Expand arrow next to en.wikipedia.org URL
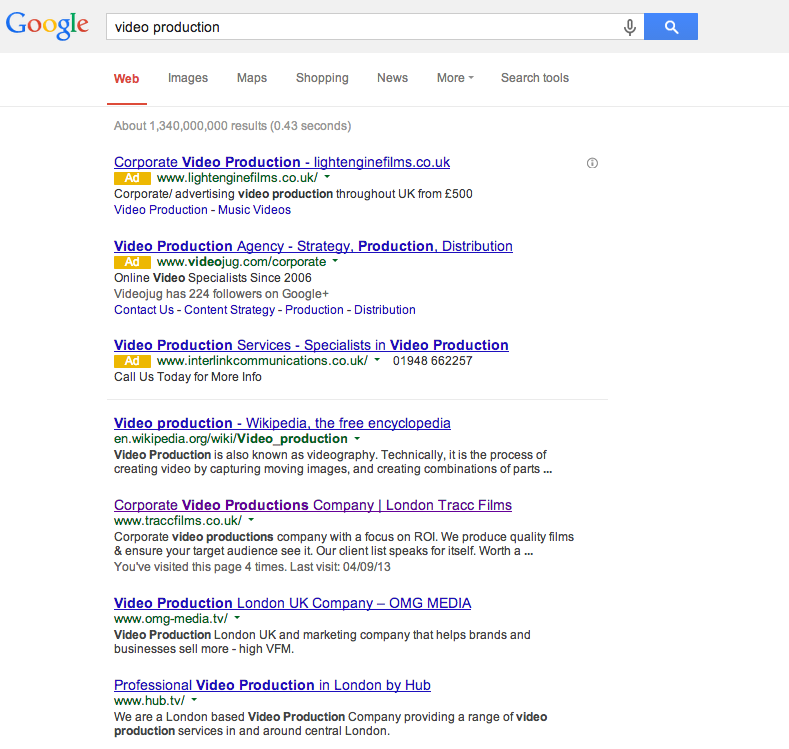 pyautogui.click(x=357, y=438)
